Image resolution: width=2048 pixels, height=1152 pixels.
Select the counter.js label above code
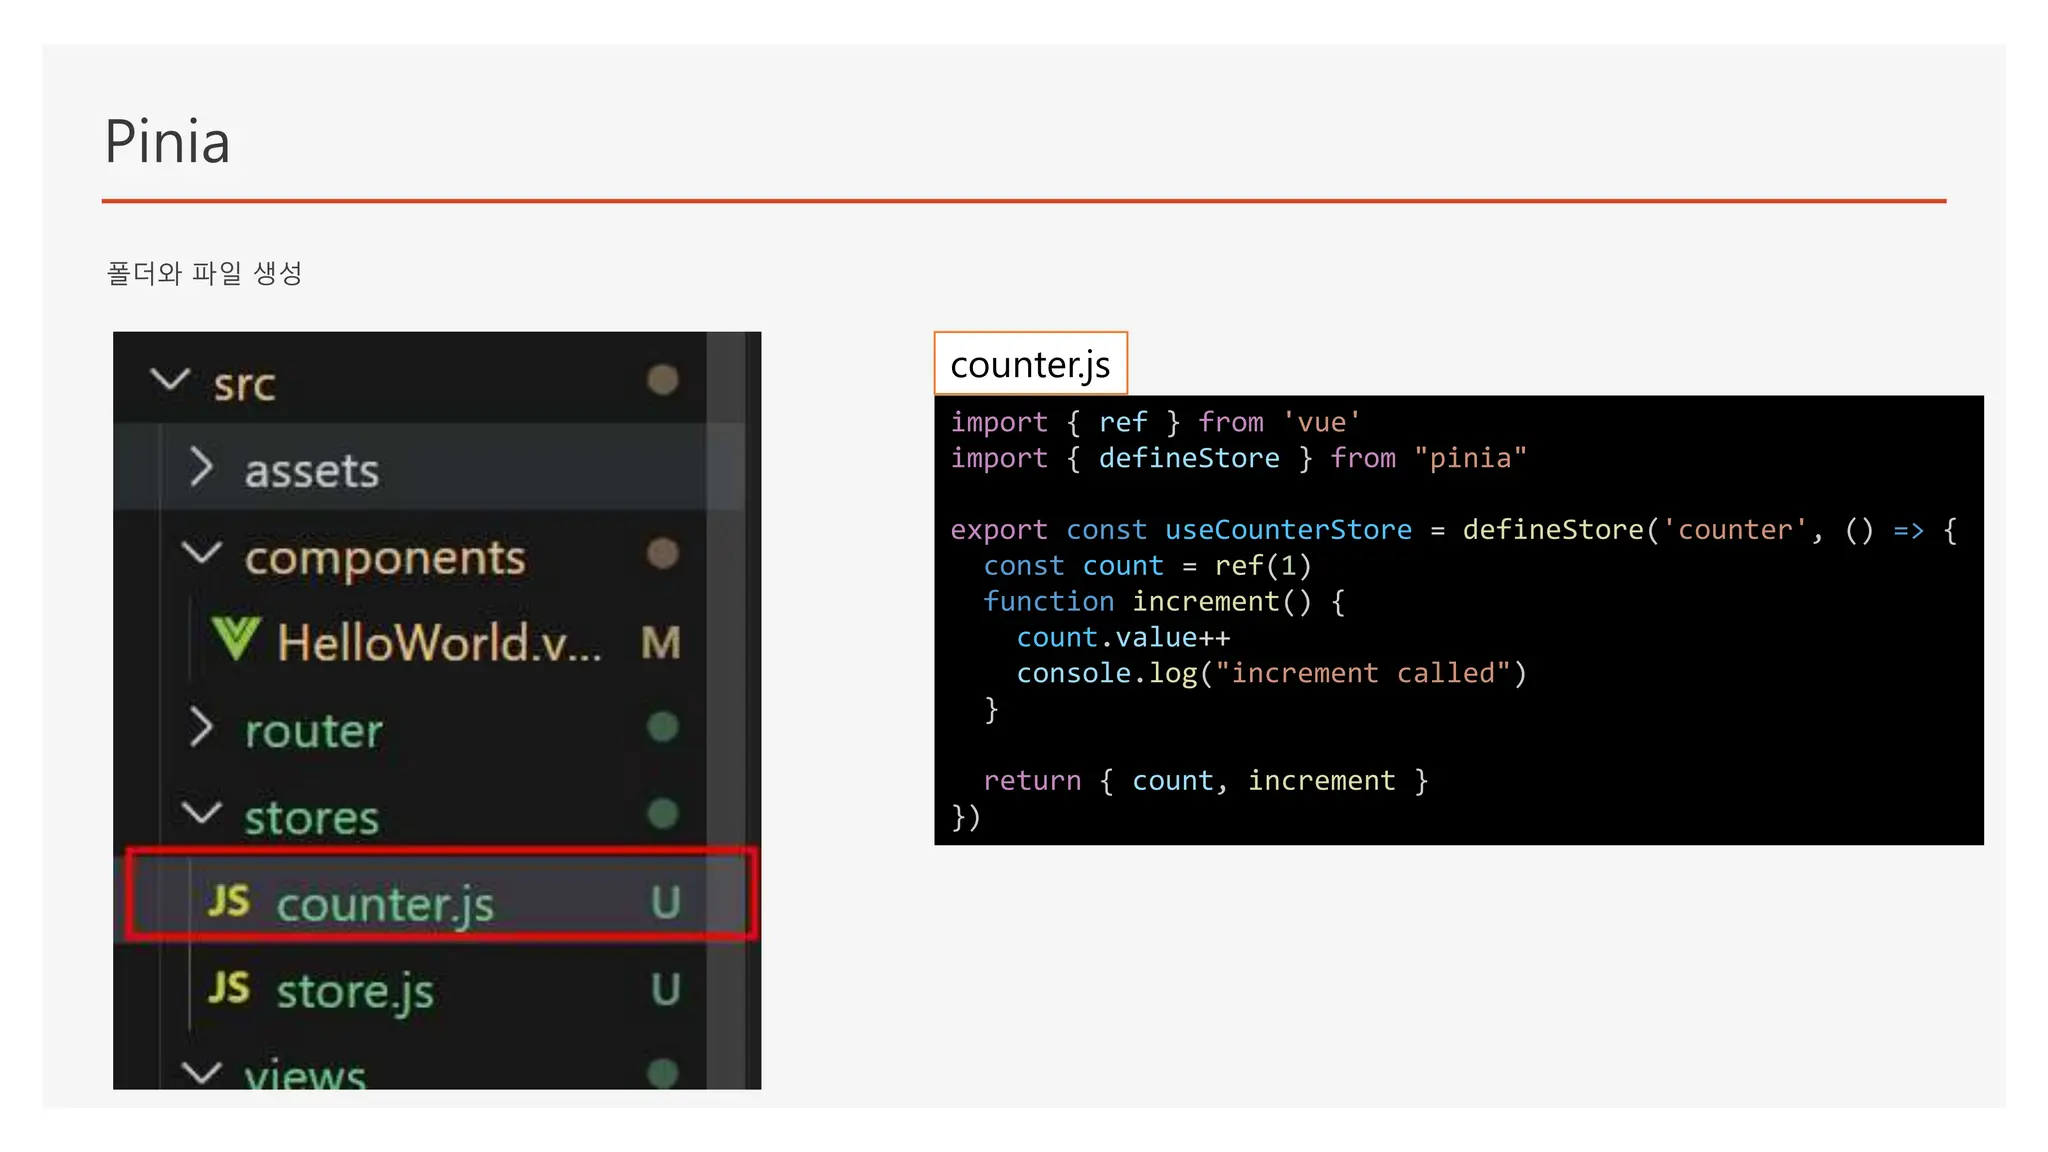1030,364
